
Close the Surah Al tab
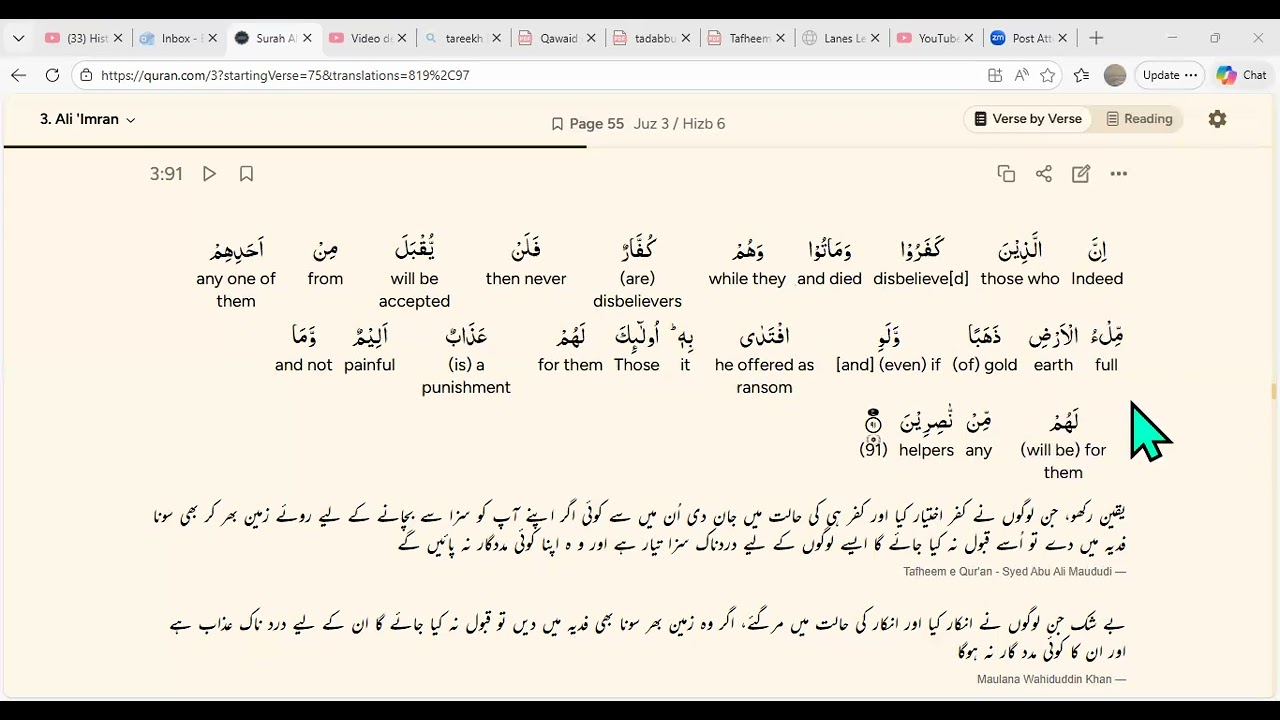307,38
